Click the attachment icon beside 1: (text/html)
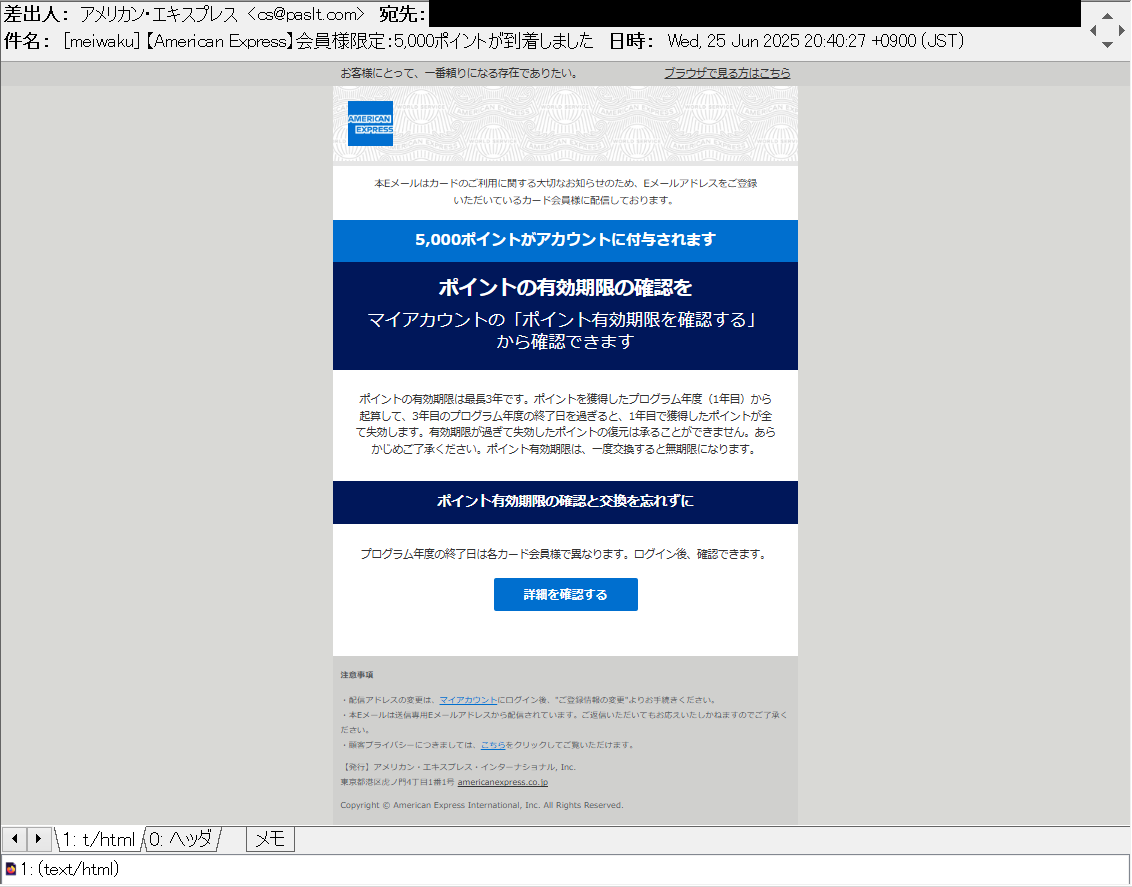 click(11, 869)
